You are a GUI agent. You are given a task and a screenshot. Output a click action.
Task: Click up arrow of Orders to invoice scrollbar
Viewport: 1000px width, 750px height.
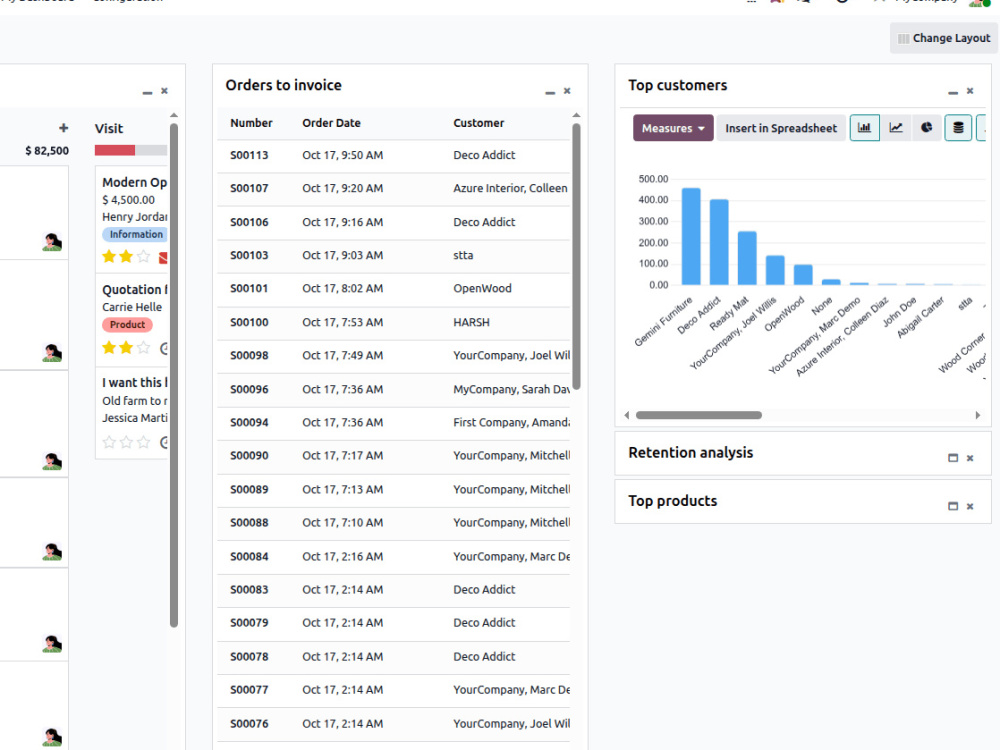(x=577, y=115)
